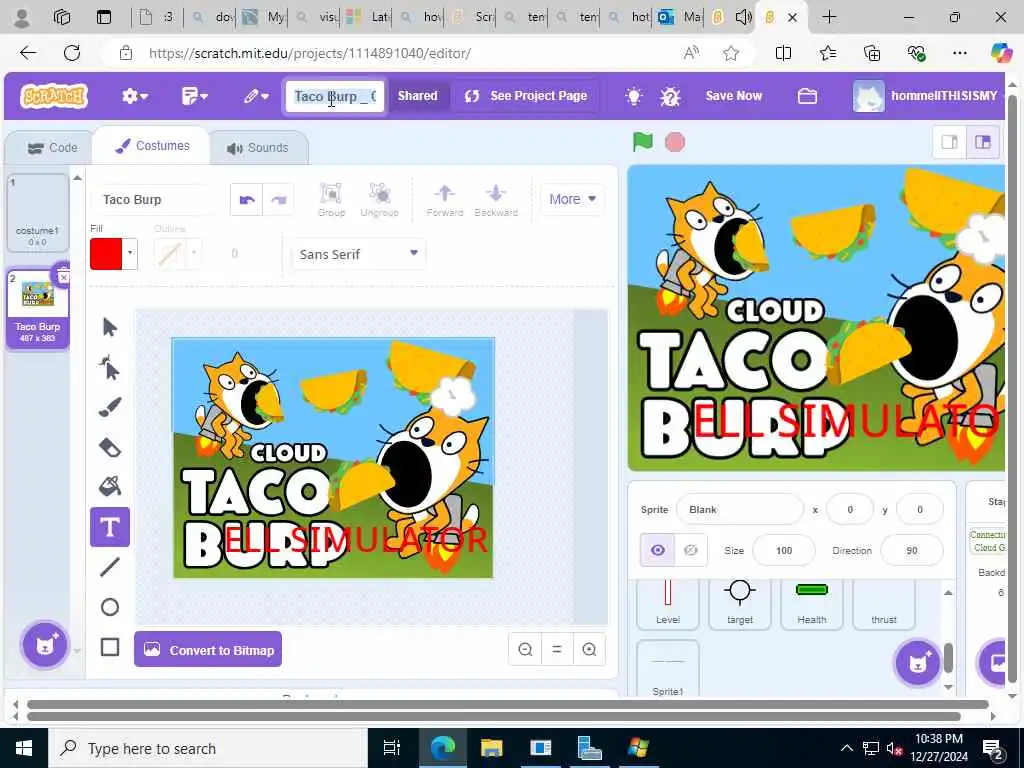
Task: Open Windows Start menu
Action: (x=24, y=748)
